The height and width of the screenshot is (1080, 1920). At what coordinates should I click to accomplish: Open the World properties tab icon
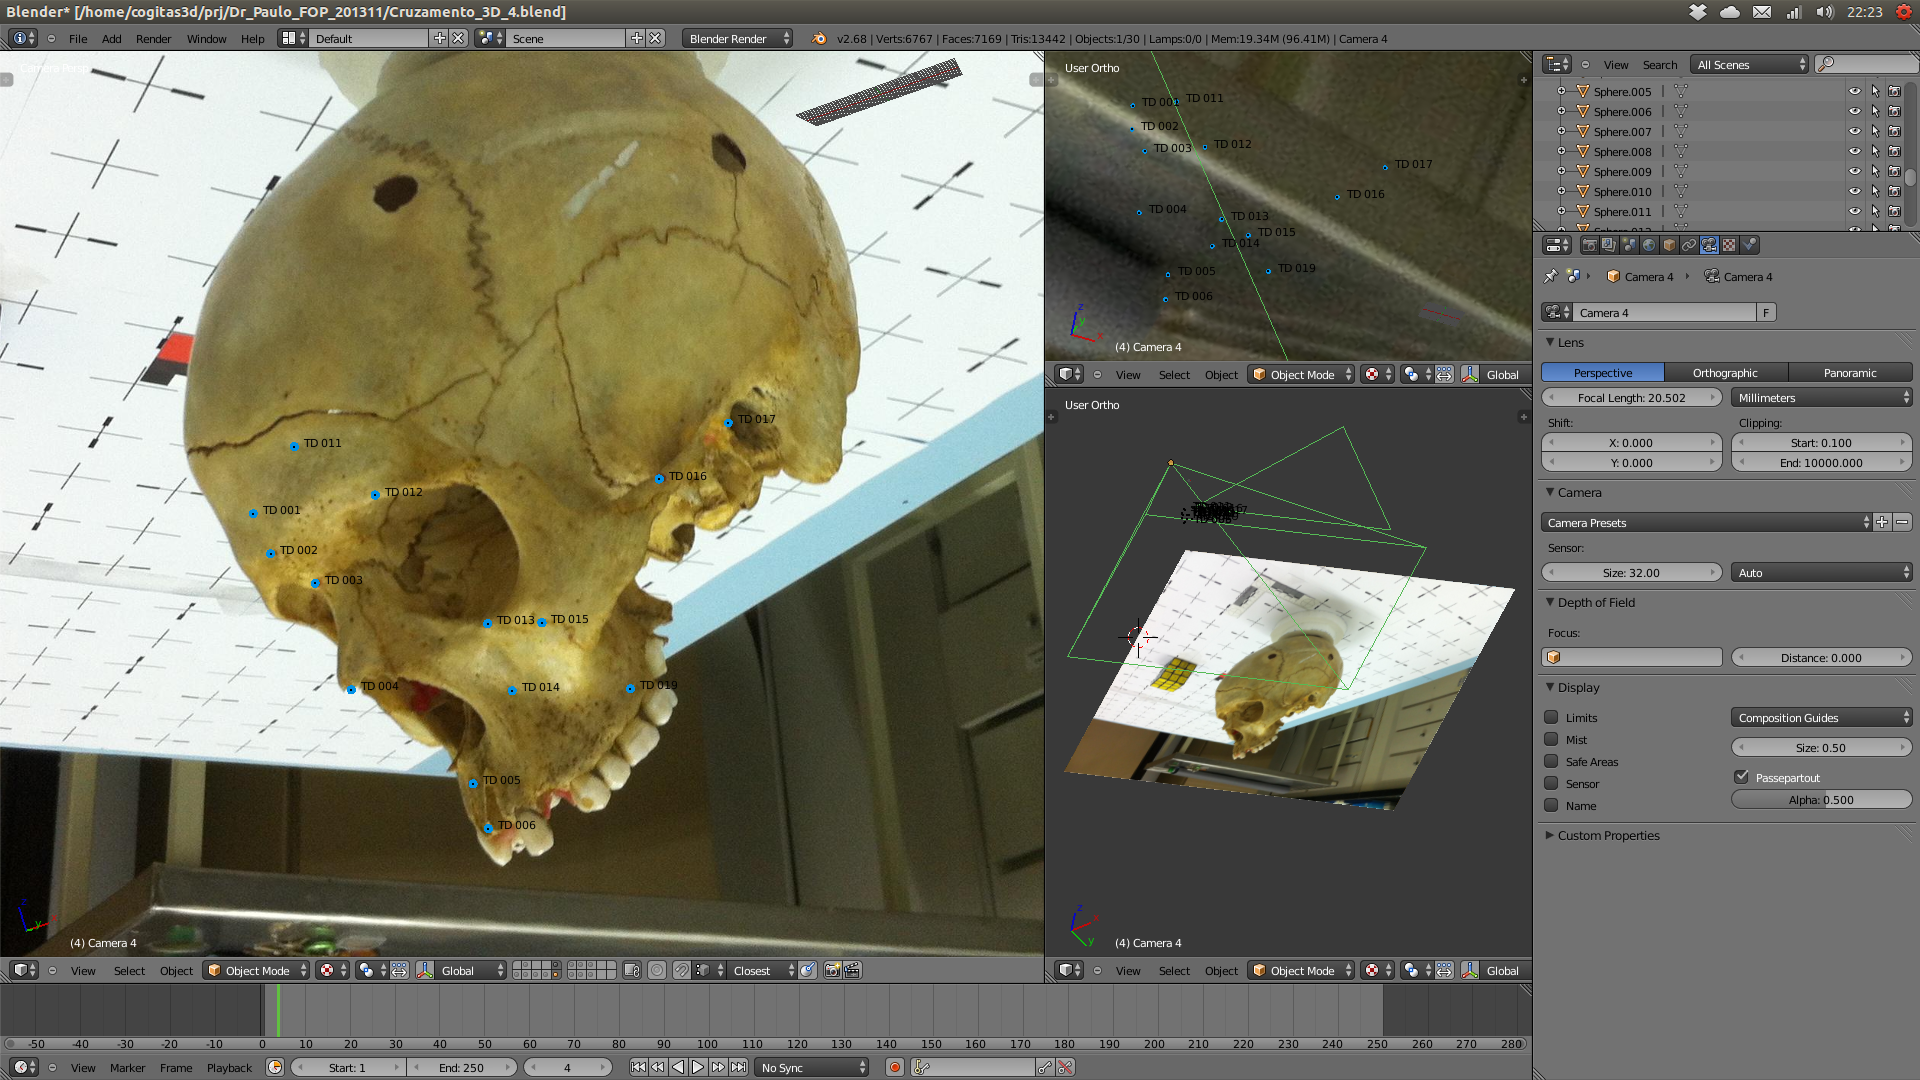(1649, 245)
